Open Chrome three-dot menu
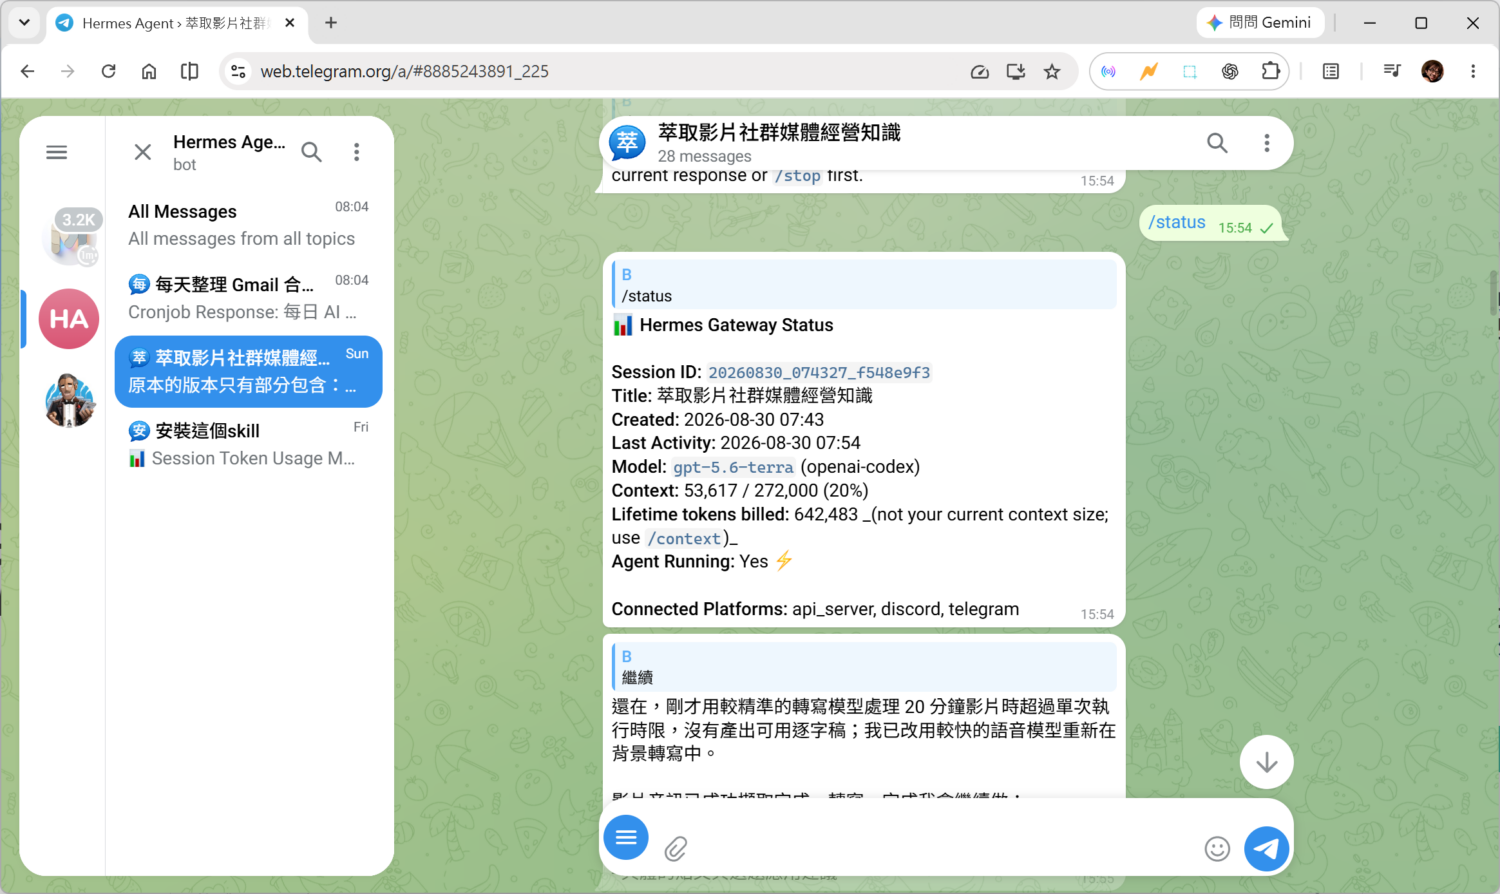This screenshot has height=894, width=1500. point(1473,71)
